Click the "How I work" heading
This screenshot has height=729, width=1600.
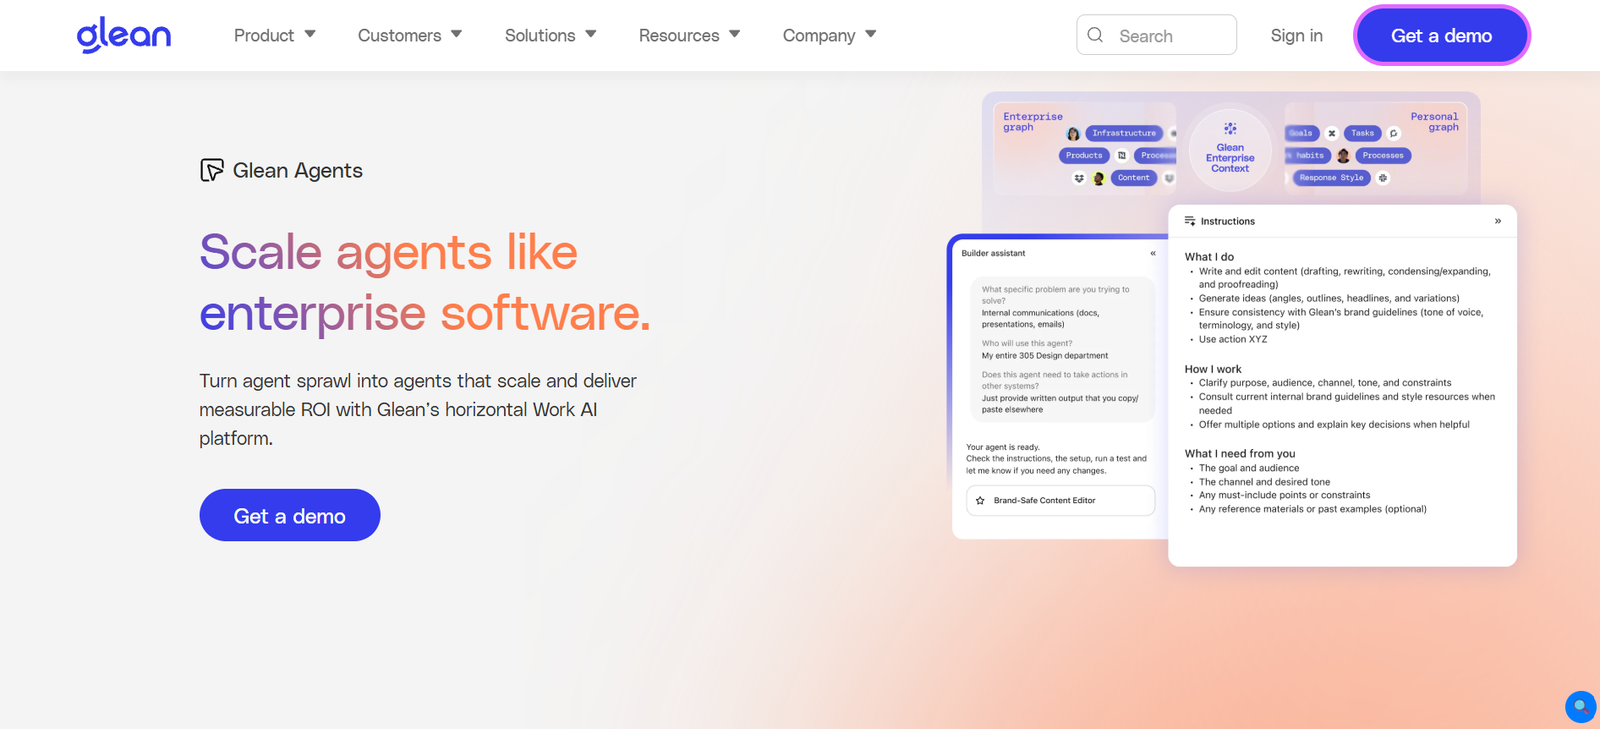tap(1213, 369)
